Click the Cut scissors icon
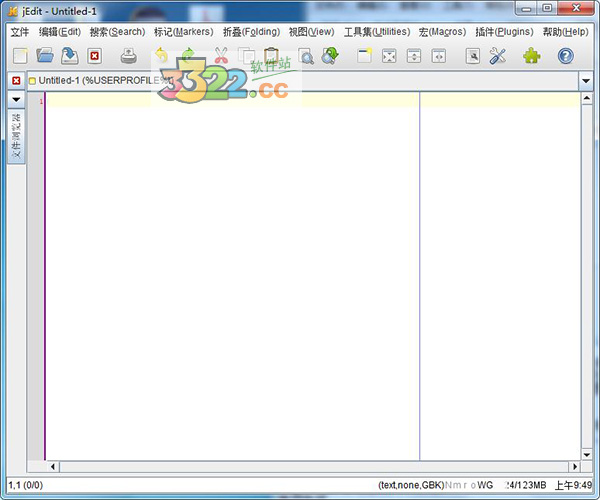Screen dimensions: 600x500 click(221, 57)
